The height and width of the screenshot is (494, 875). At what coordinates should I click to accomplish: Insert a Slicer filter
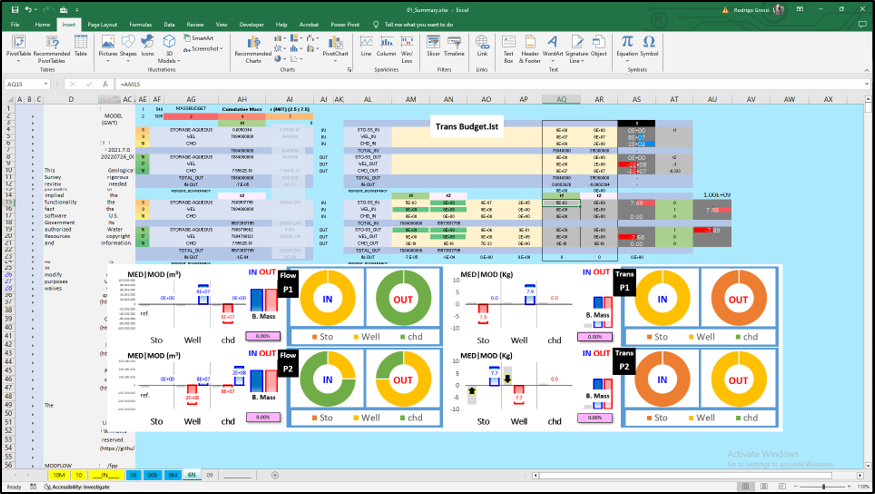coord(433,46)
